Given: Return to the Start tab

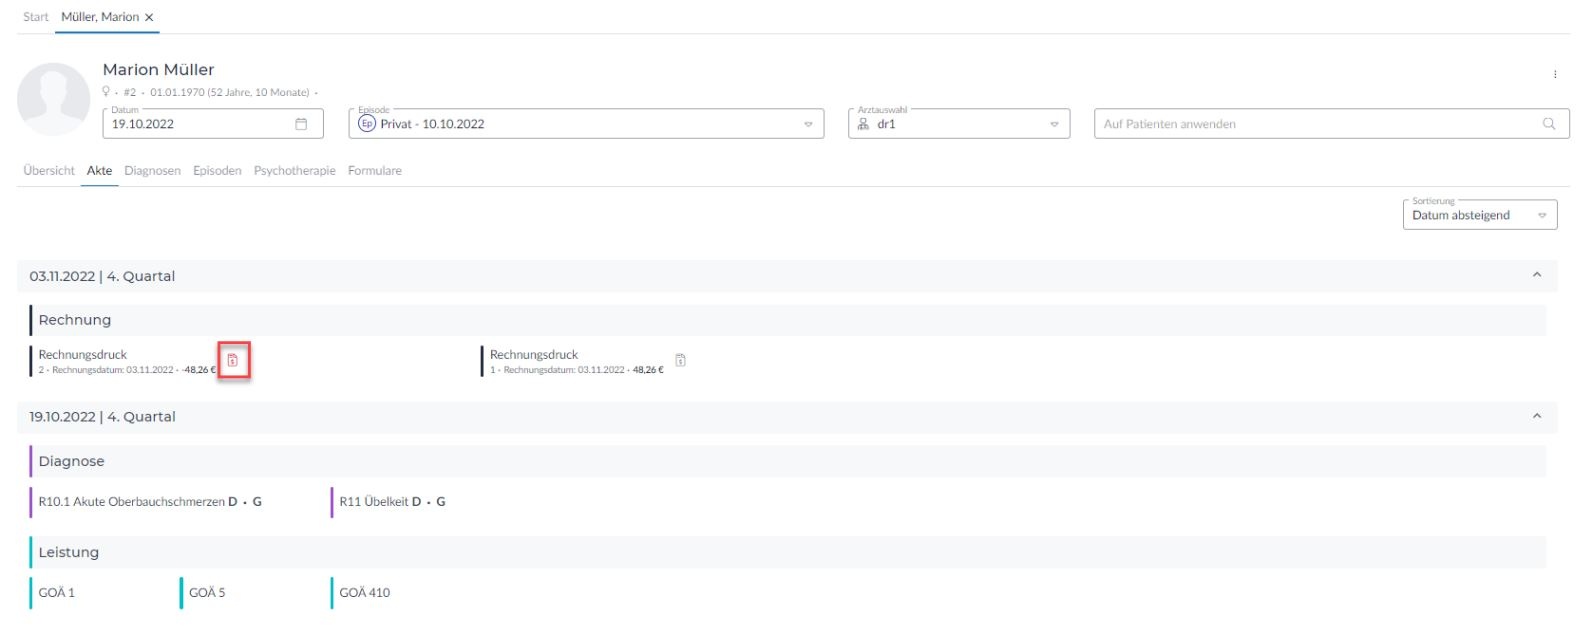Looking at the screenshot, I should point(36,17).
